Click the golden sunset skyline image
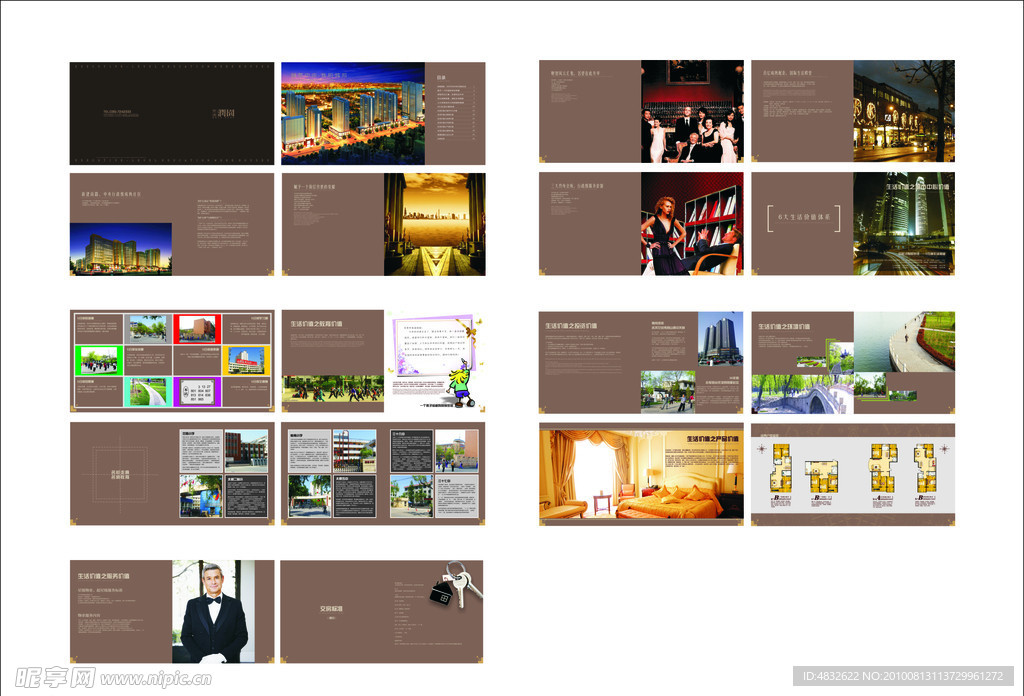 point(434,224)
